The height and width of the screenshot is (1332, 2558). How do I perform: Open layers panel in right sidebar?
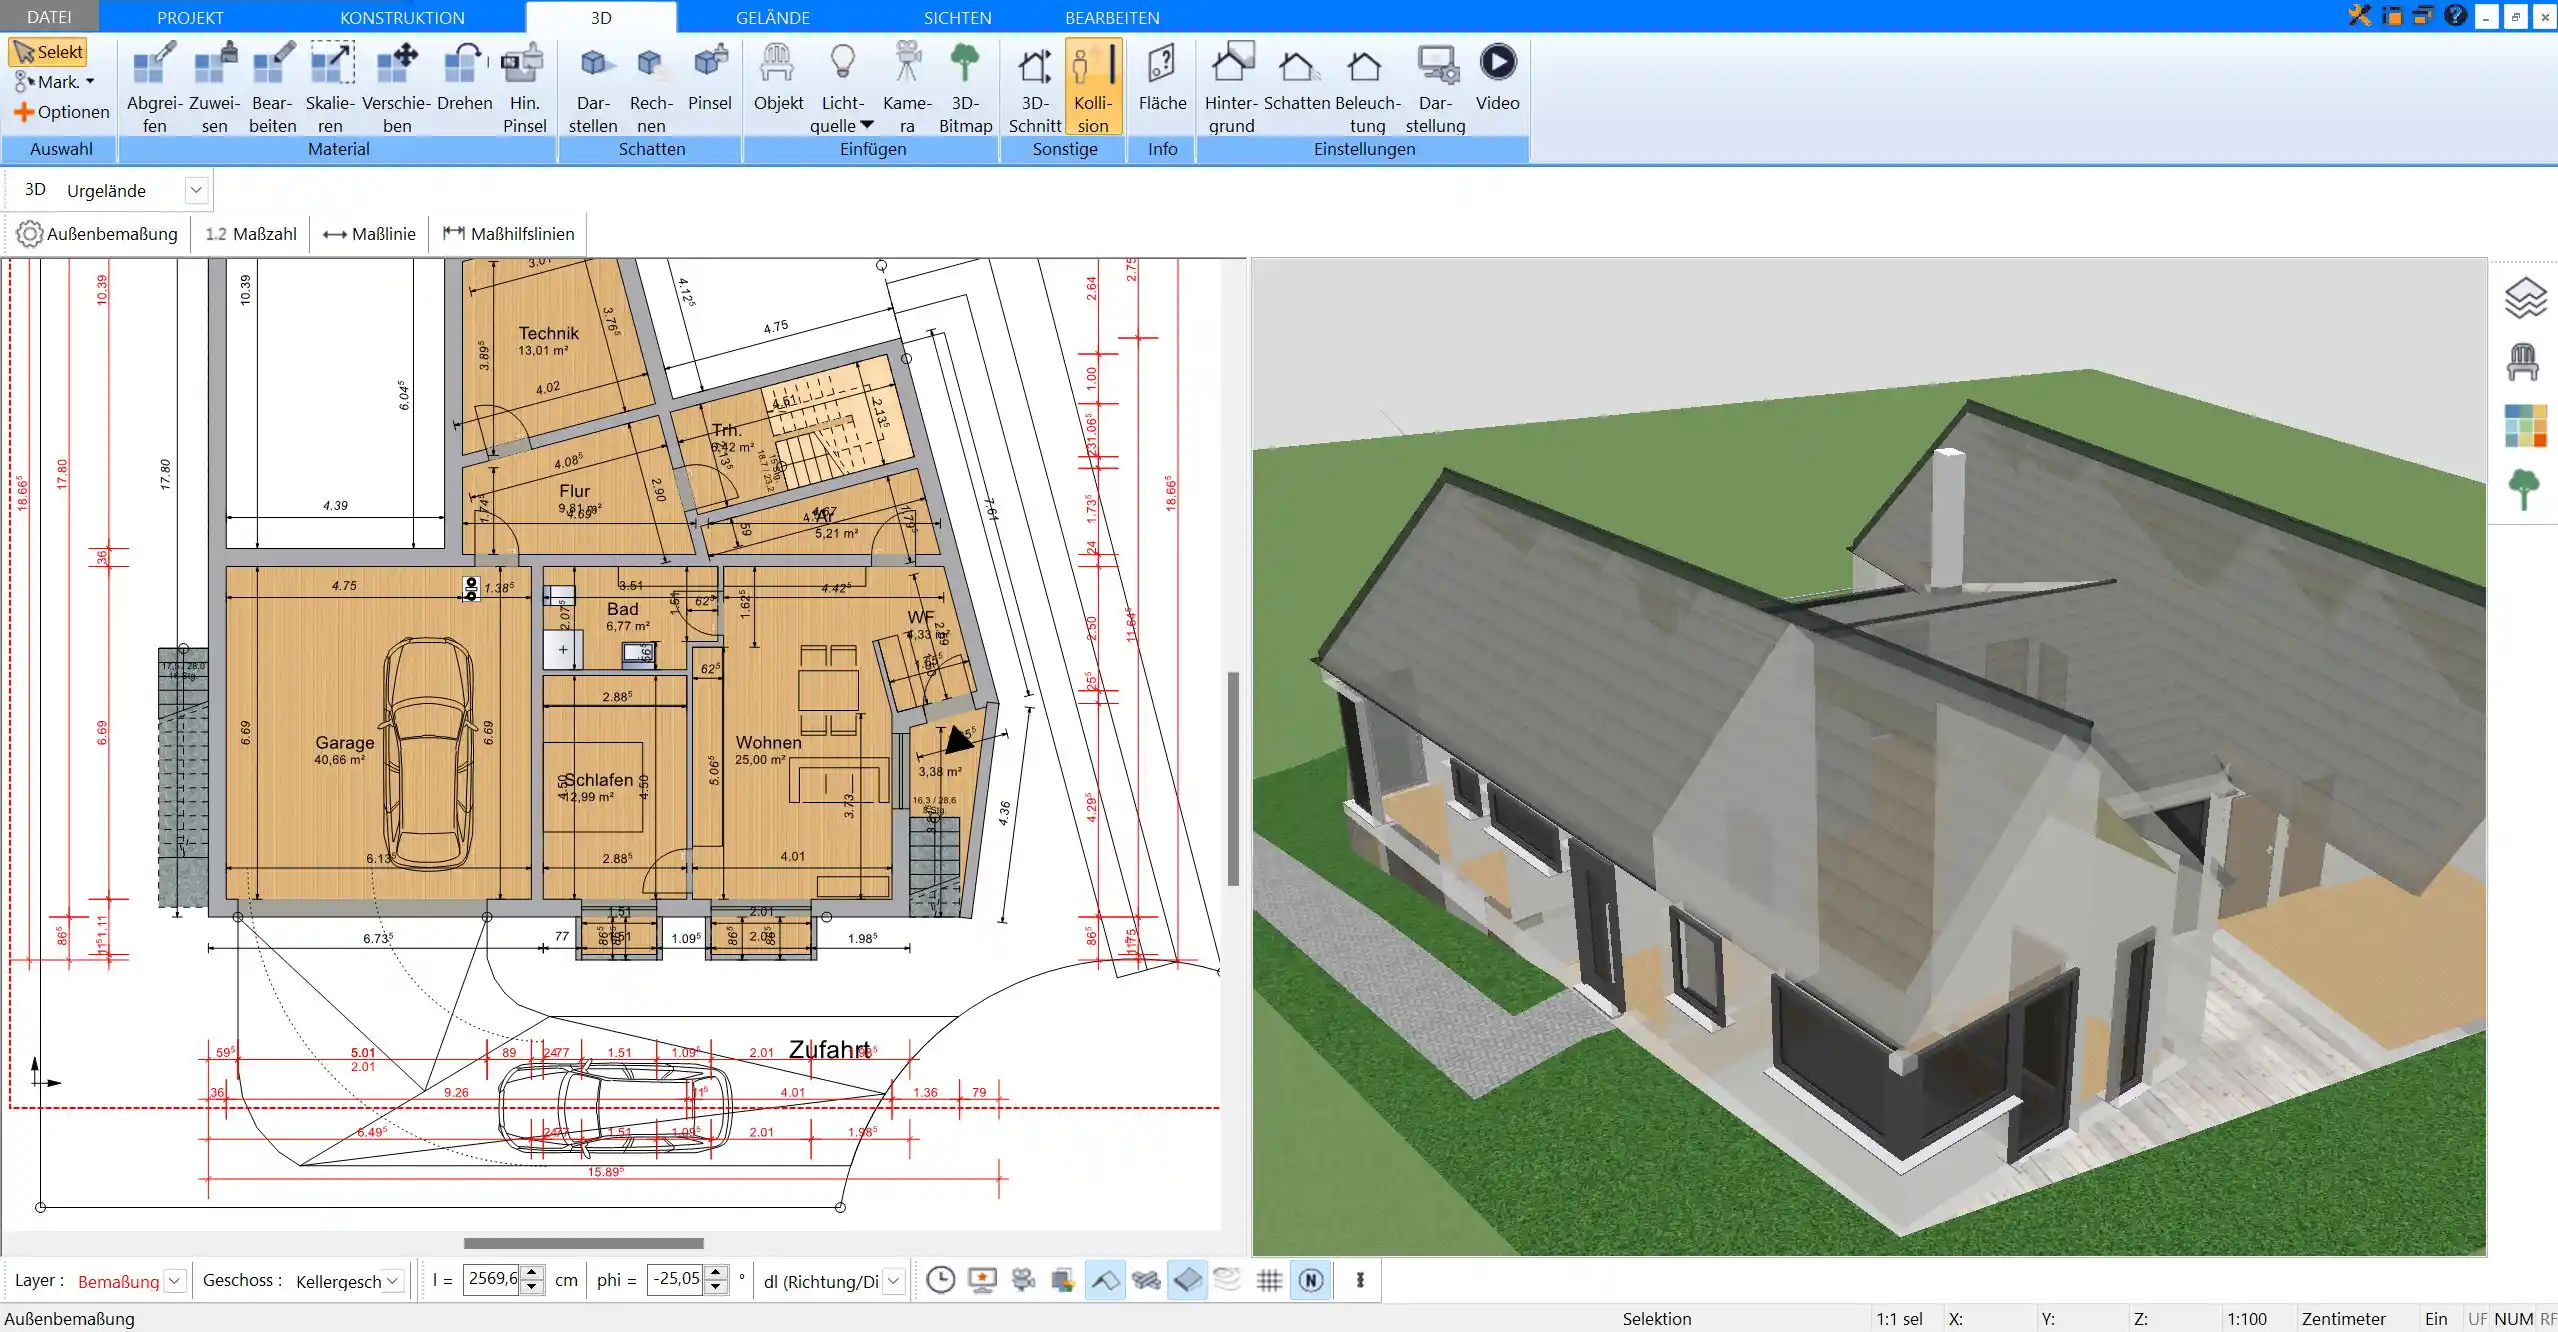pyautogui.click(x=2524, y=298)
